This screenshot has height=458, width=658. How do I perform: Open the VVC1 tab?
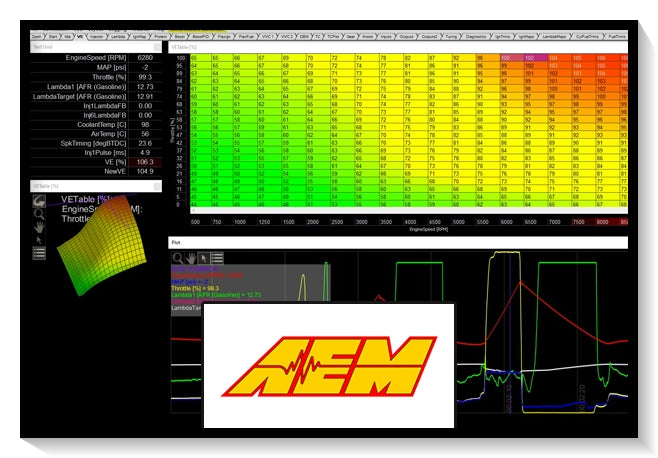point(267,37)
